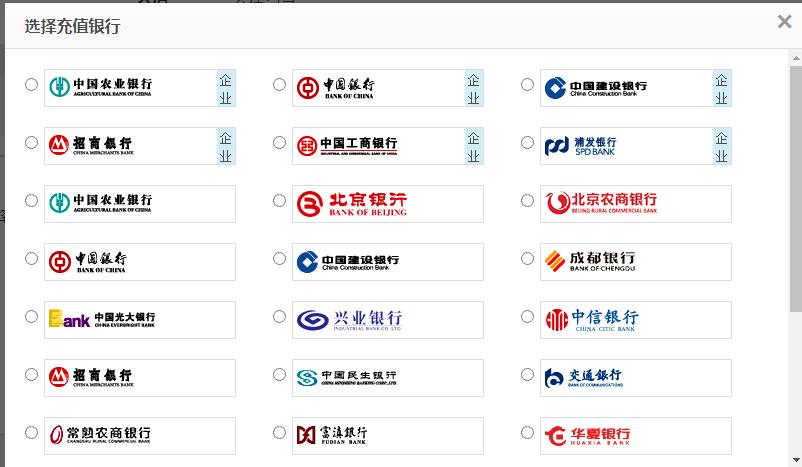Image resolution: width=802 pixels, height=467 pixels.
Task: Choose the Fudian Bank radio button
Action: click(279, 432)
